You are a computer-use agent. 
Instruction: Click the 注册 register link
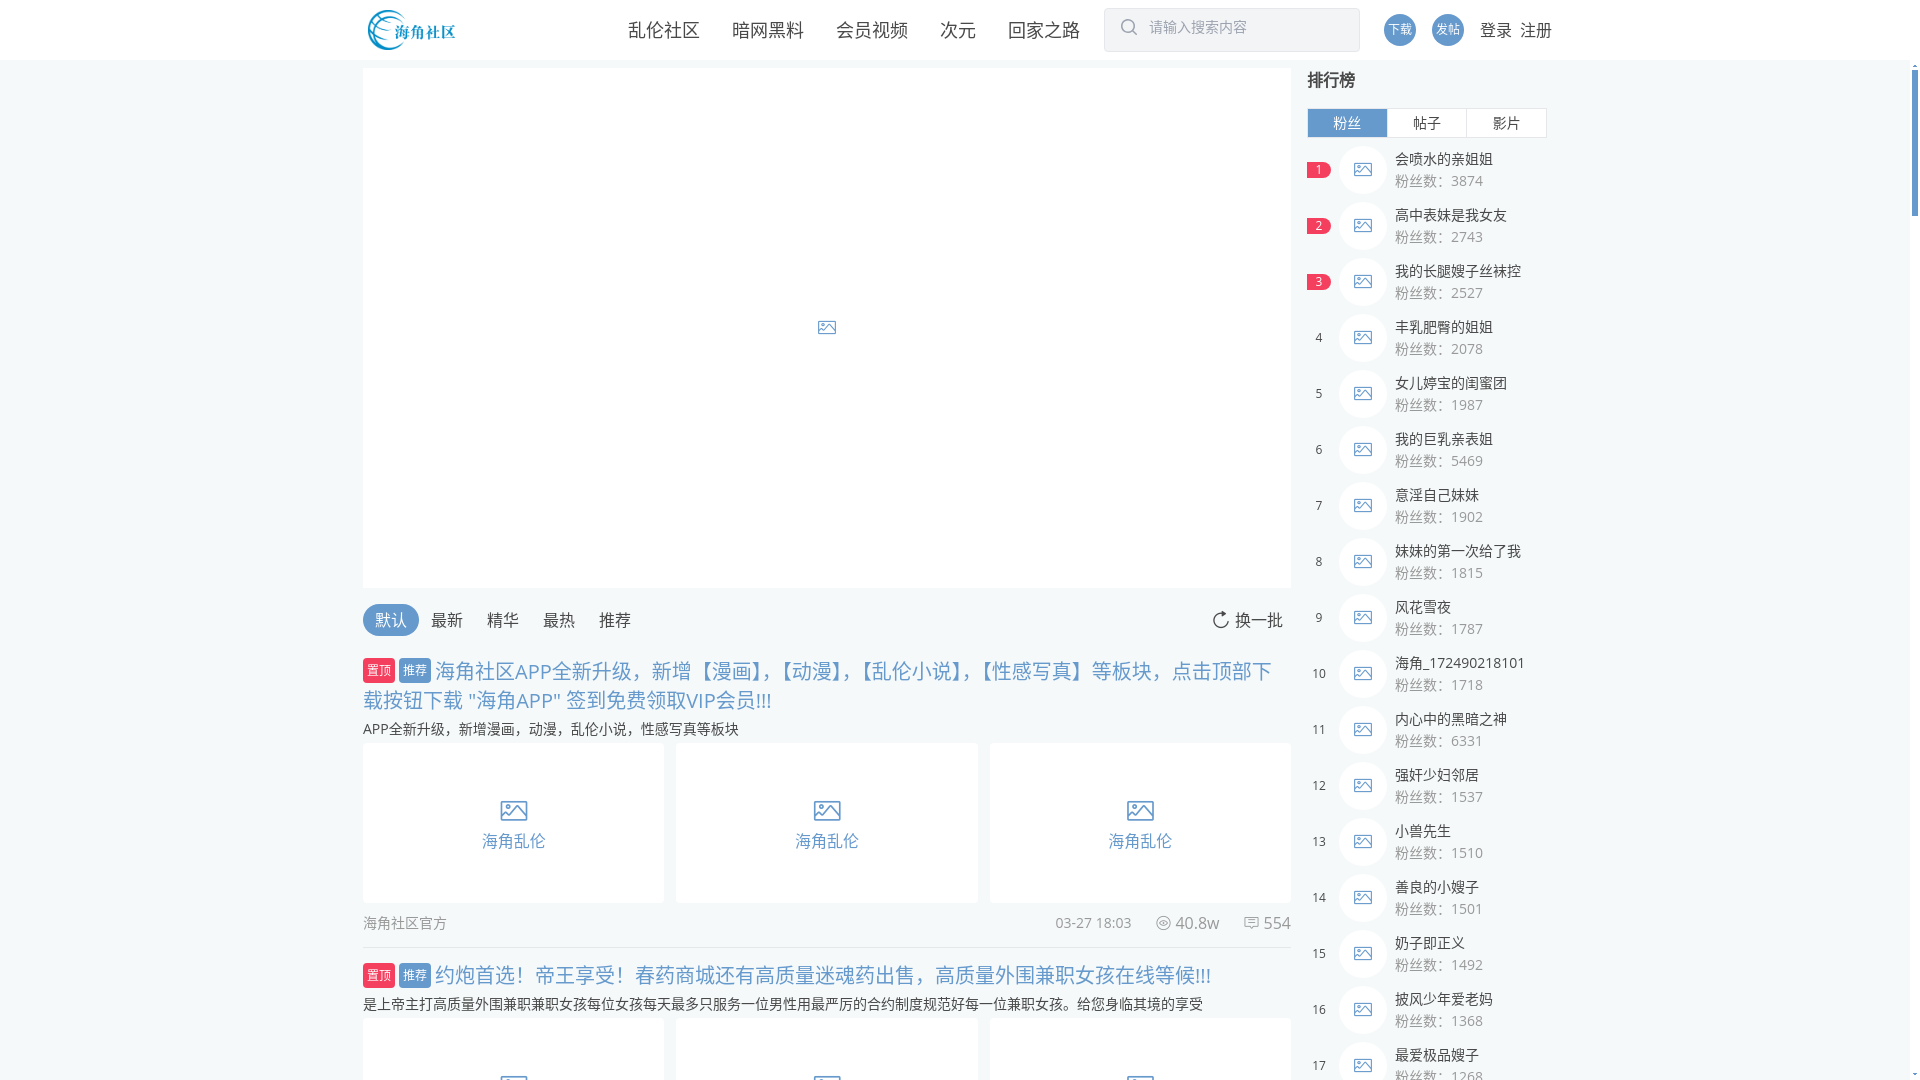(1536, 30)
